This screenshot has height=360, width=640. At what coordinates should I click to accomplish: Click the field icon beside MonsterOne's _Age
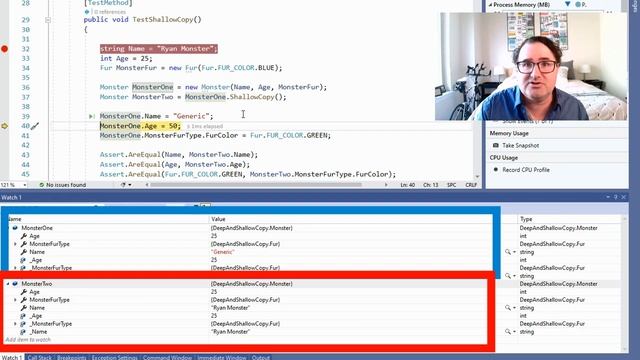point(23,260)
